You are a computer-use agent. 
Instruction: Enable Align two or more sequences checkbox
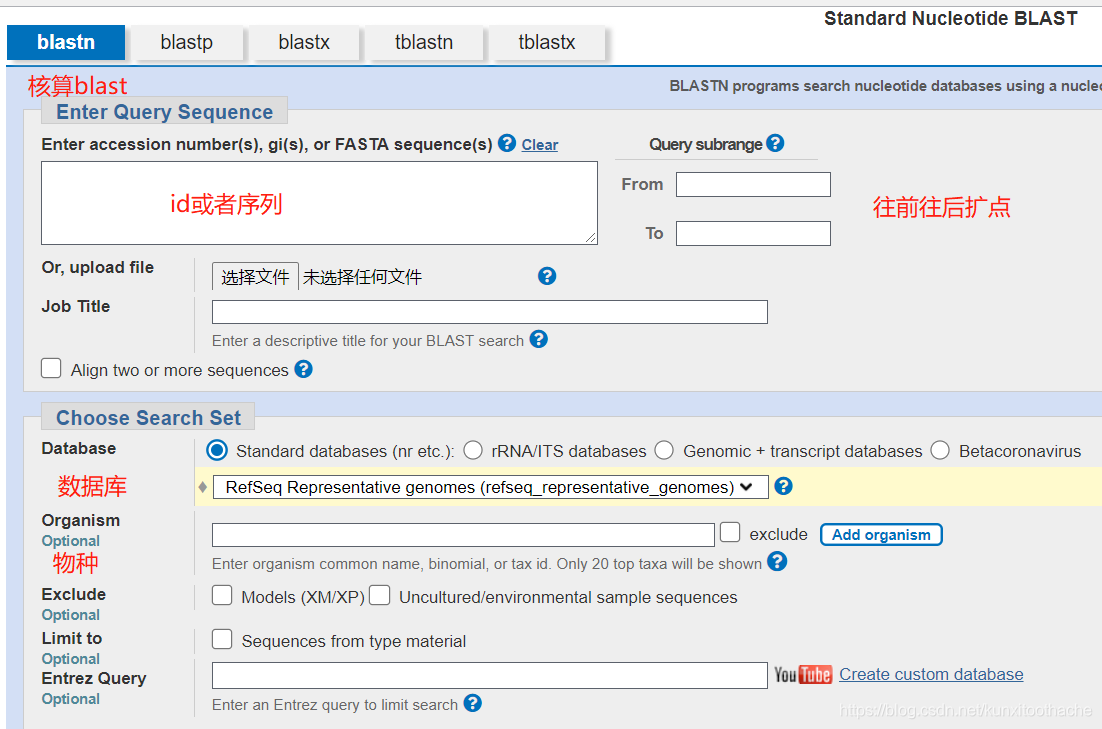pos(51,368)
